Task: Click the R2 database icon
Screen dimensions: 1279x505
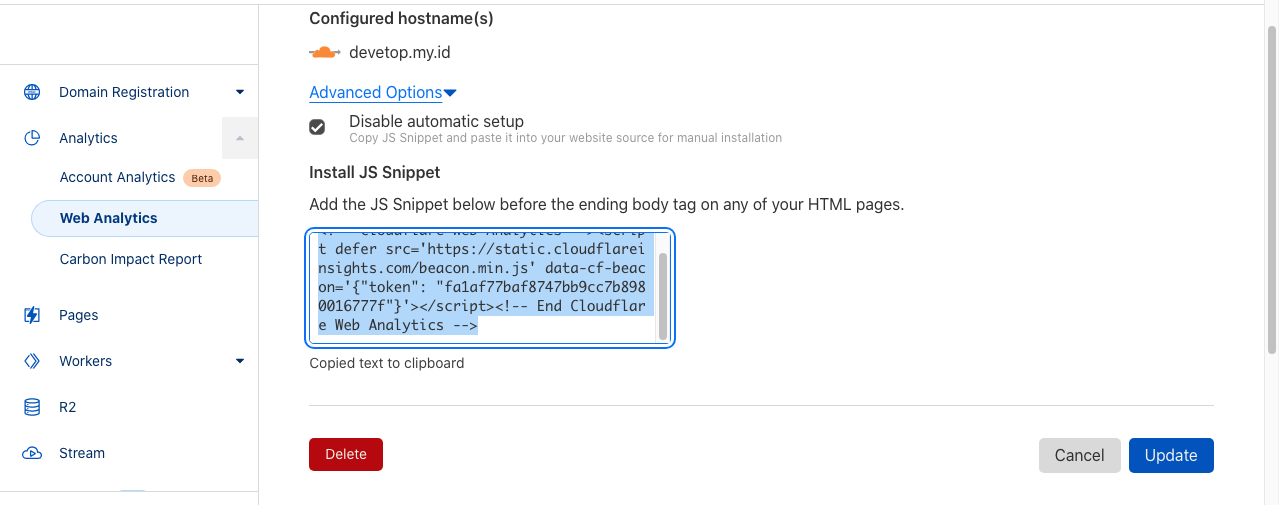Action: coord(32,407)
